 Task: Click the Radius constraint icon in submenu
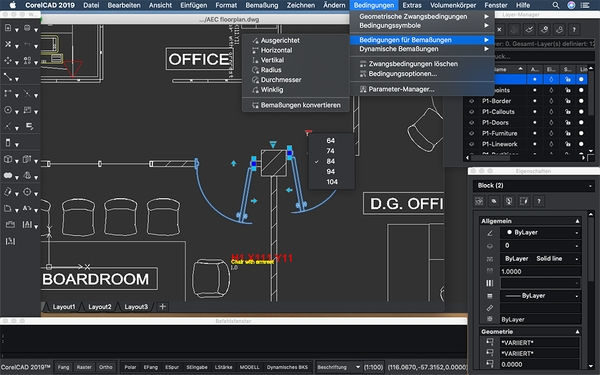click(255, 70)
